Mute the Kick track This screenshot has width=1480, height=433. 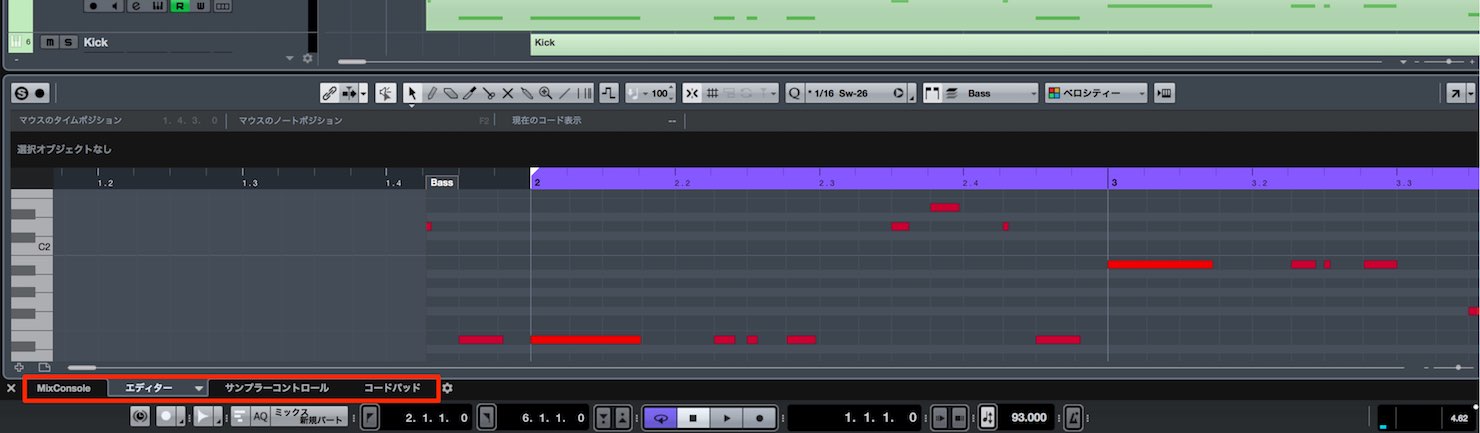click(48, 42)
